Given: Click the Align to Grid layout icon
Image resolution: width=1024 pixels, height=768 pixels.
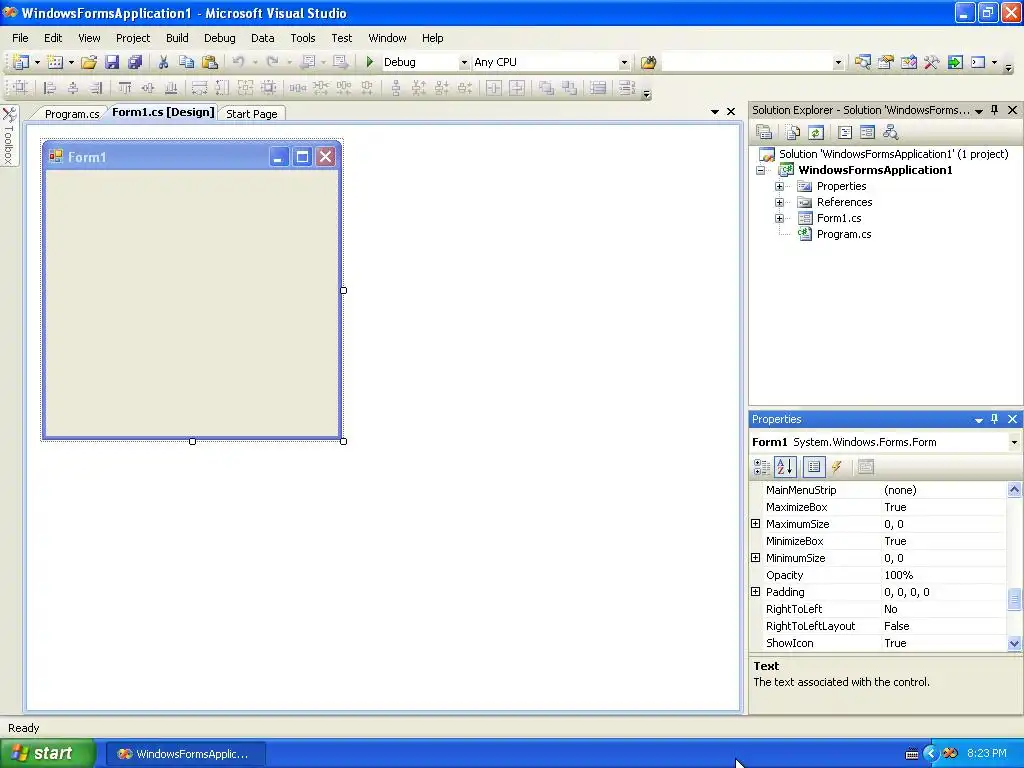Looking at the screenshot, I should pyautogui.click(x=20, y=88).
